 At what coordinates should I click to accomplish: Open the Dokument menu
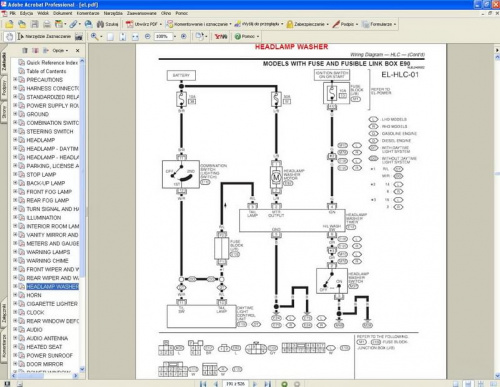62,13
